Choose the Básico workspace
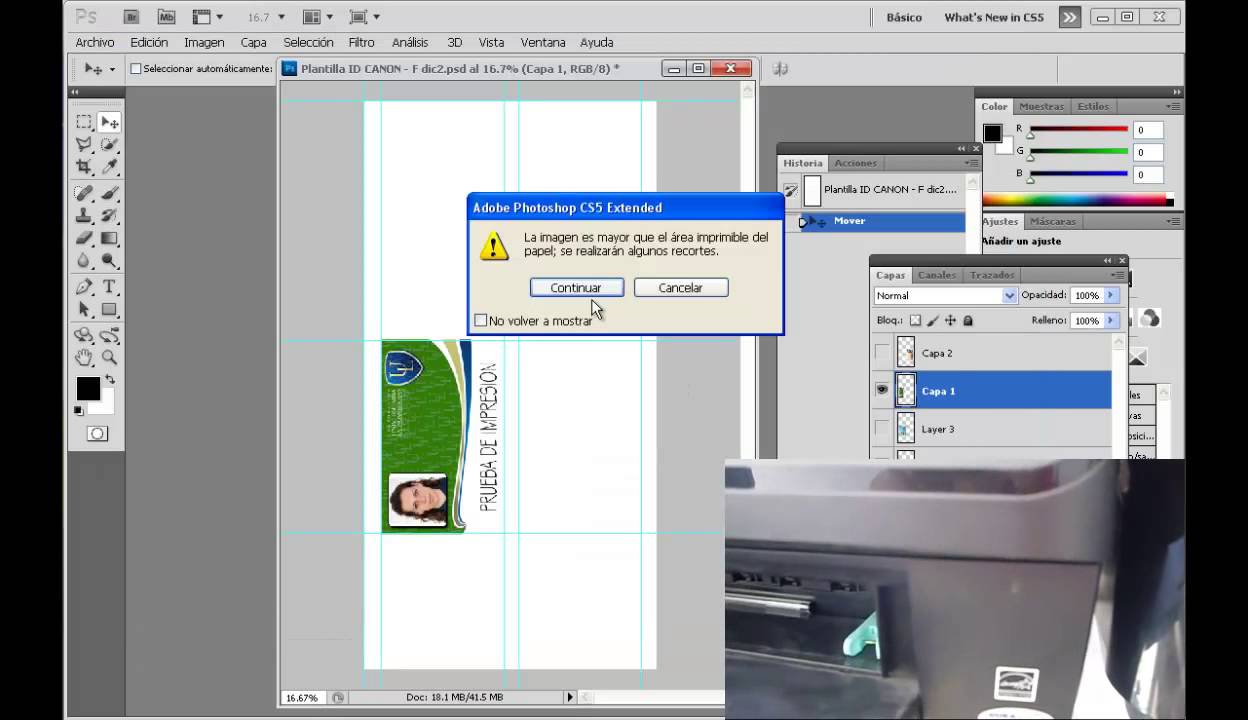Viewport: 1248px width, 720px height. click(x=904, y=17)
